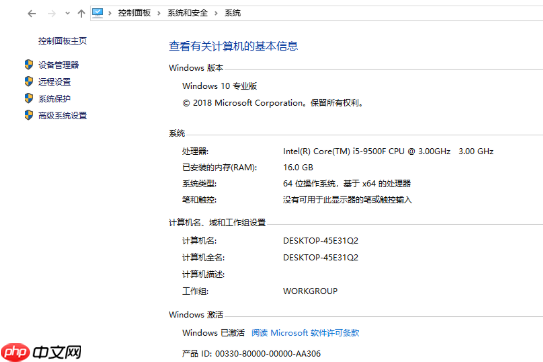Open 系统保护 link
Viewport: 543px width, 362px height.
pyautogui.click(x=54, y=99)
